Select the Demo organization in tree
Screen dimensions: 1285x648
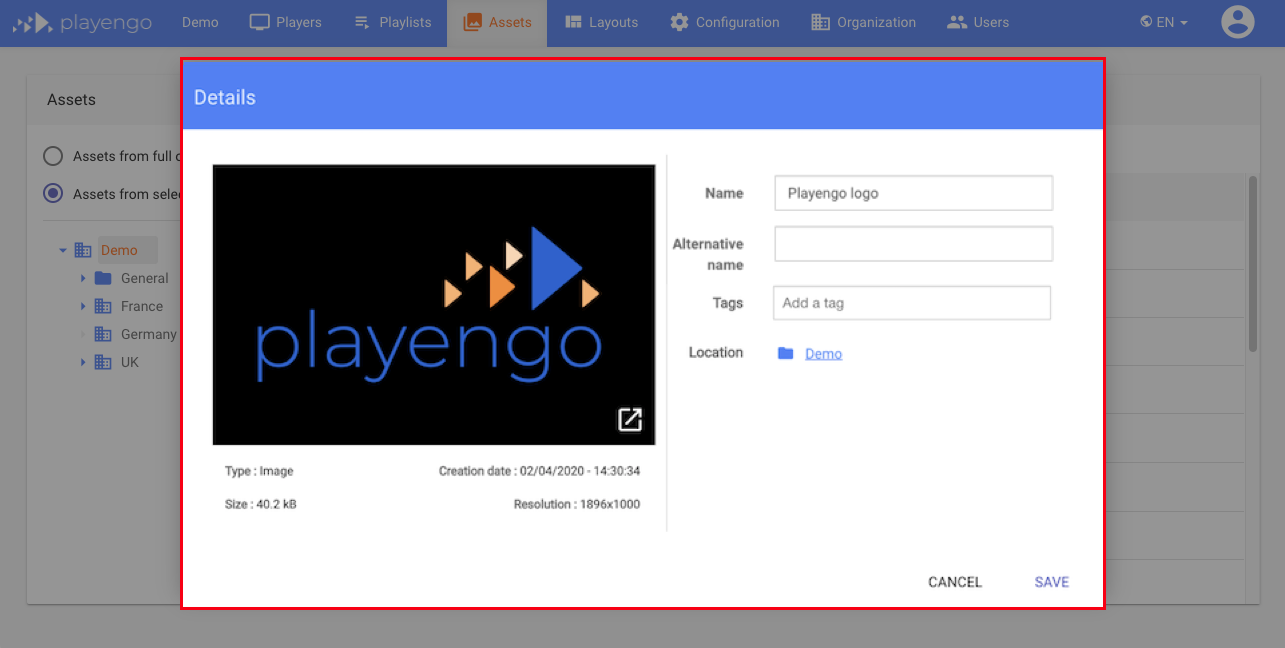coord(119,250)
